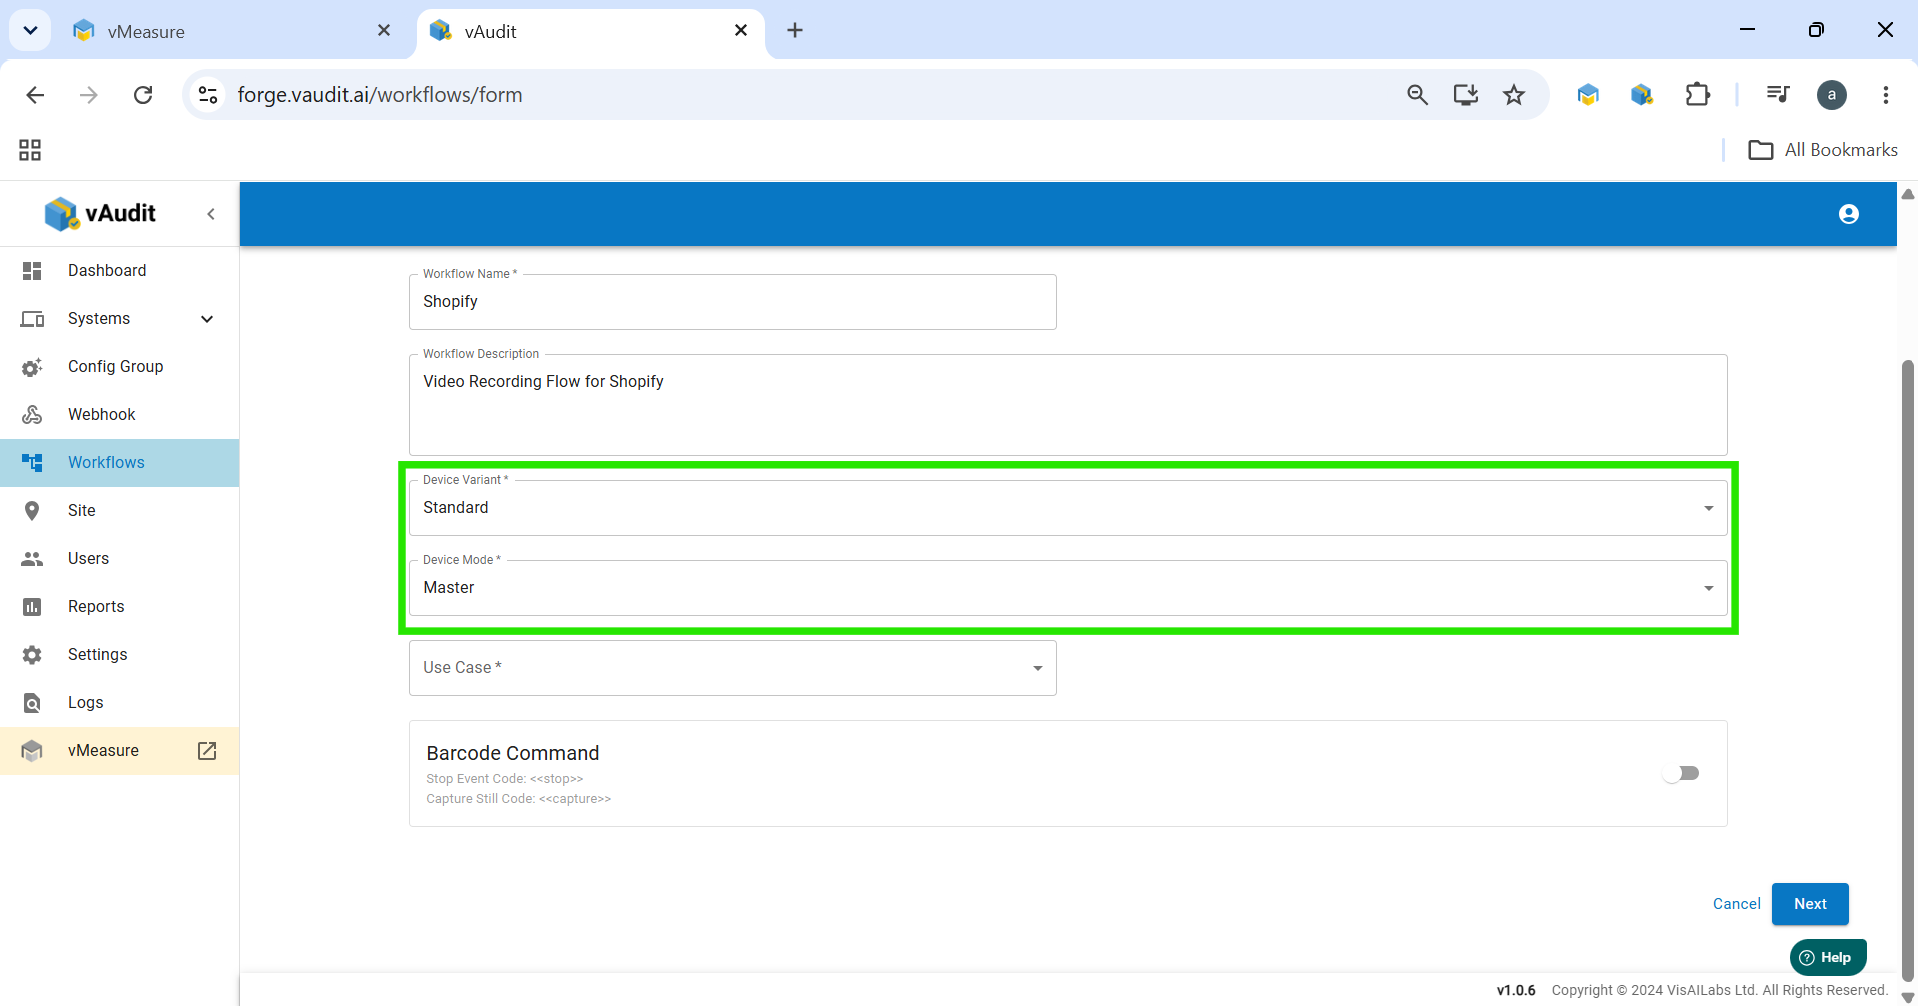
Task: Open the Use Case dropdown
Action: click(x=732, y=668)
